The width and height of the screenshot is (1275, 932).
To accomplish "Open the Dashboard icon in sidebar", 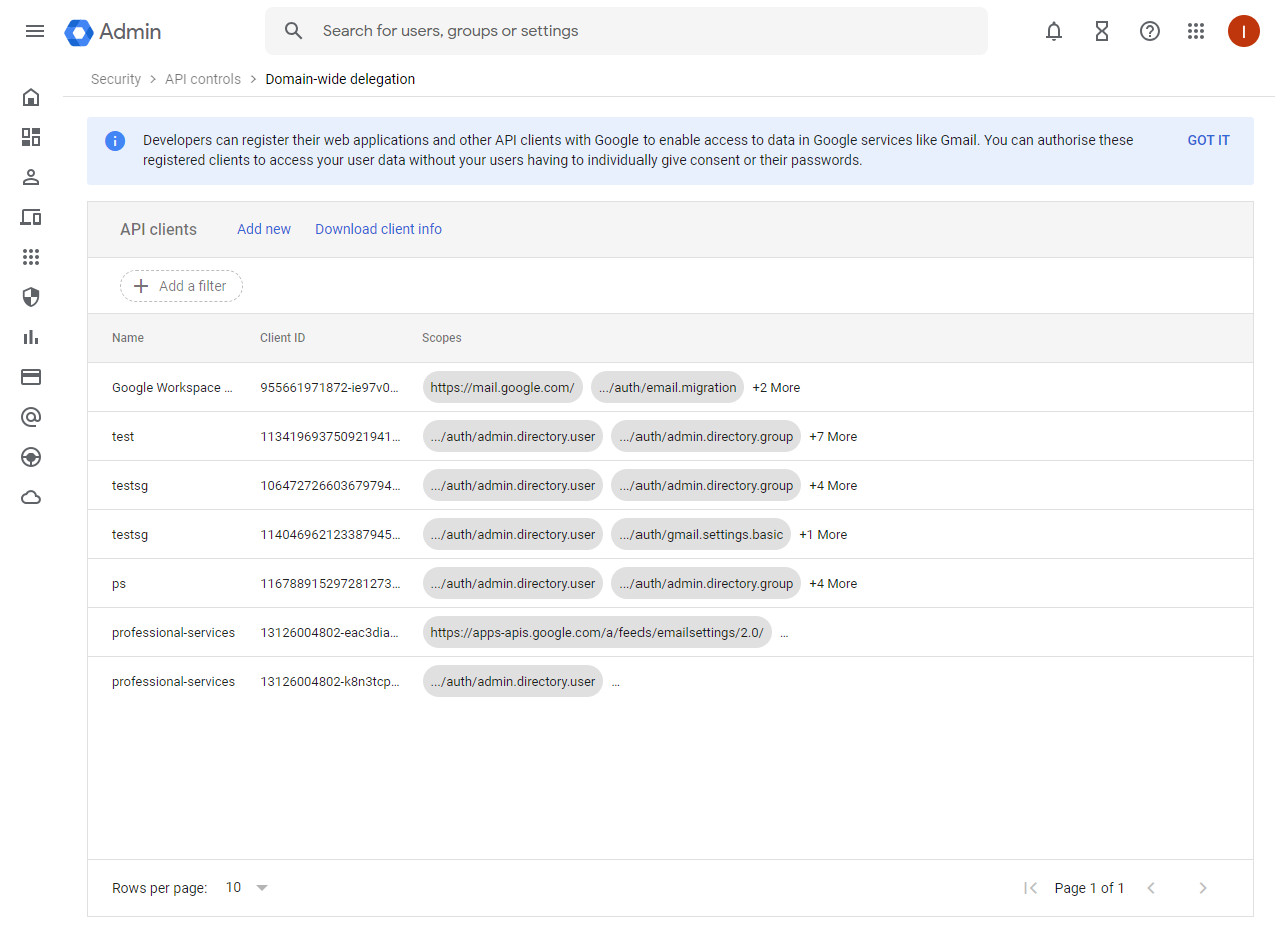I will click(x=31, y=137).
